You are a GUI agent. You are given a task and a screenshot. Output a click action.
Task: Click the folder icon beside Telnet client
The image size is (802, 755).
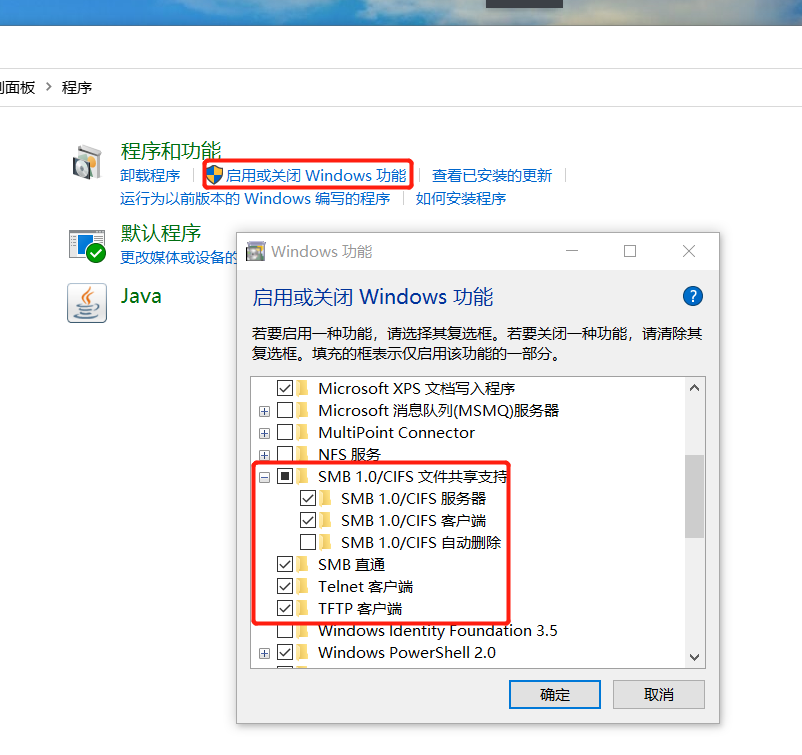click(x=303, y=586)
